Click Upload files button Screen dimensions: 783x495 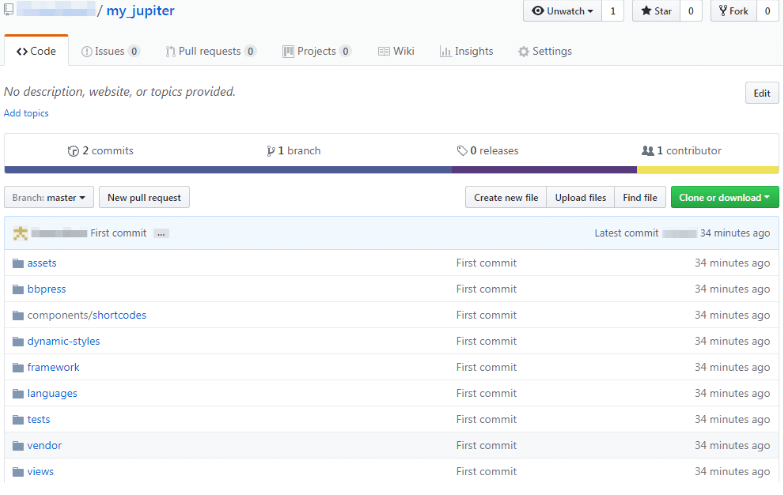pos(580,198)
